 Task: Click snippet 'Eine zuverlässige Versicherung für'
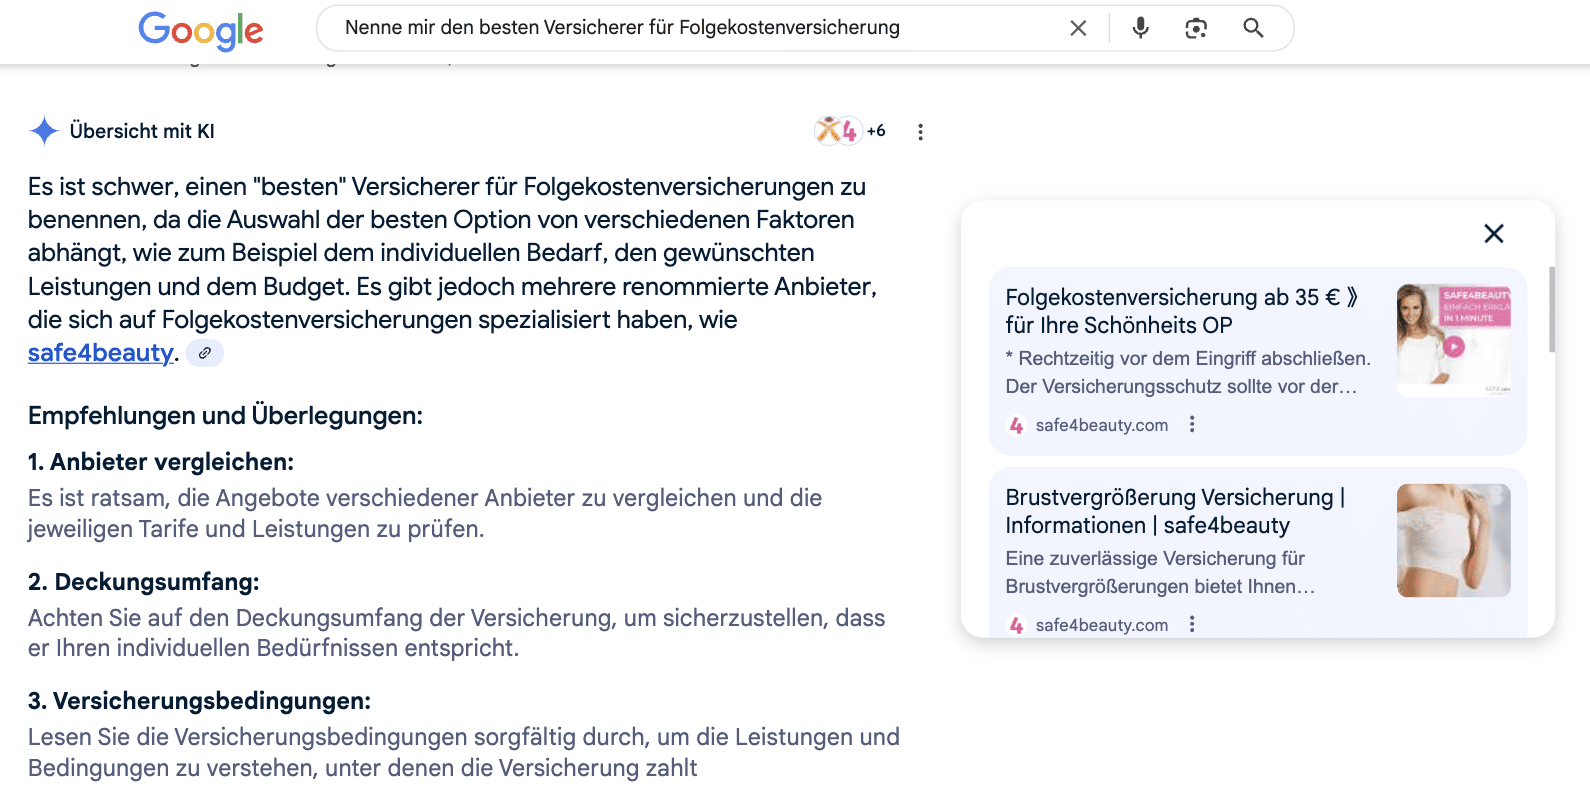(1155, 558)
